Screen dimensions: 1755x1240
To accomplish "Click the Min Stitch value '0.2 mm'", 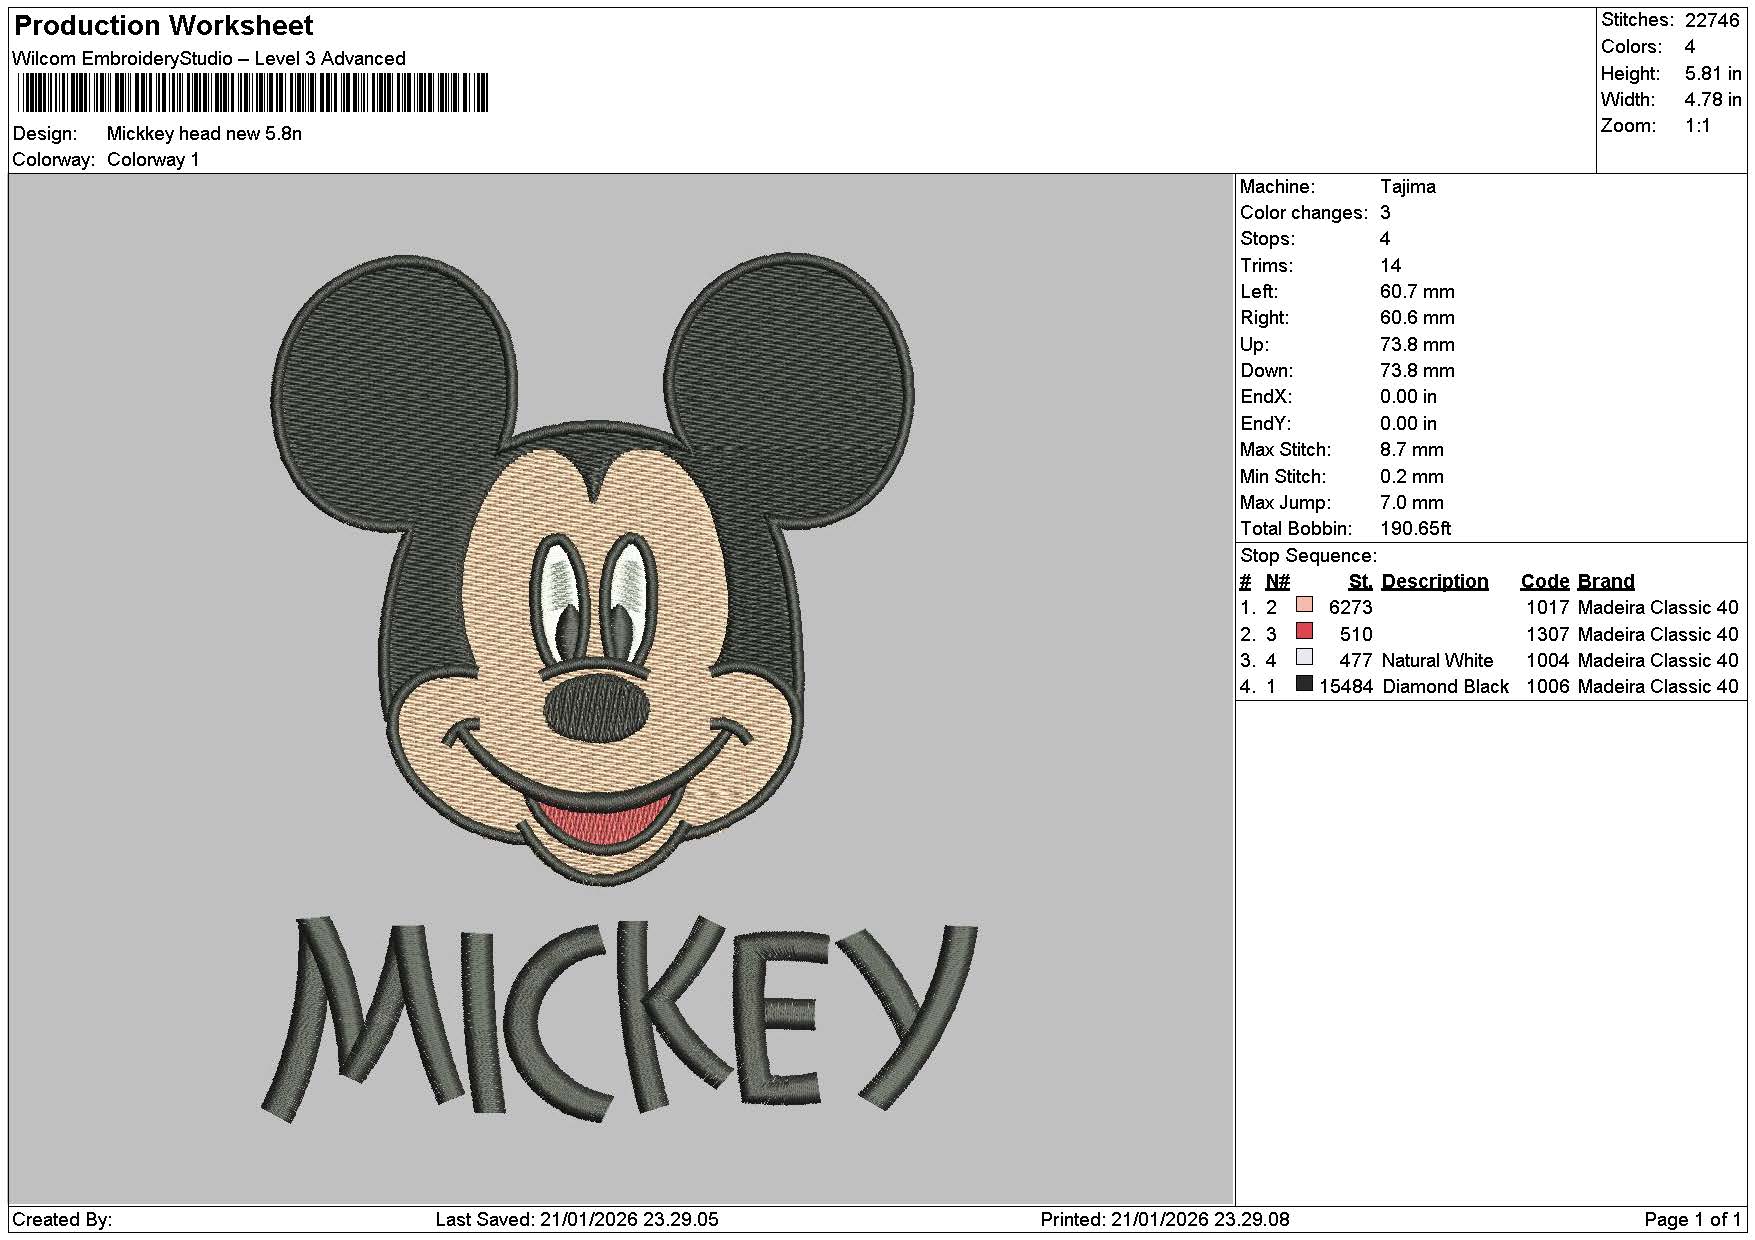I will 1411,476.
